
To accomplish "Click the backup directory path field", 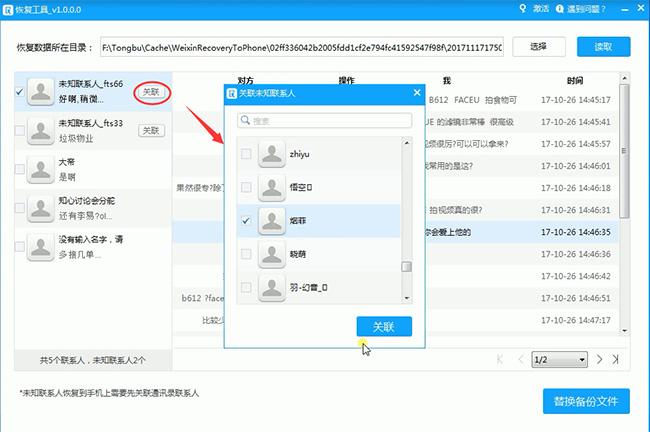I will (x=302, y=47).
